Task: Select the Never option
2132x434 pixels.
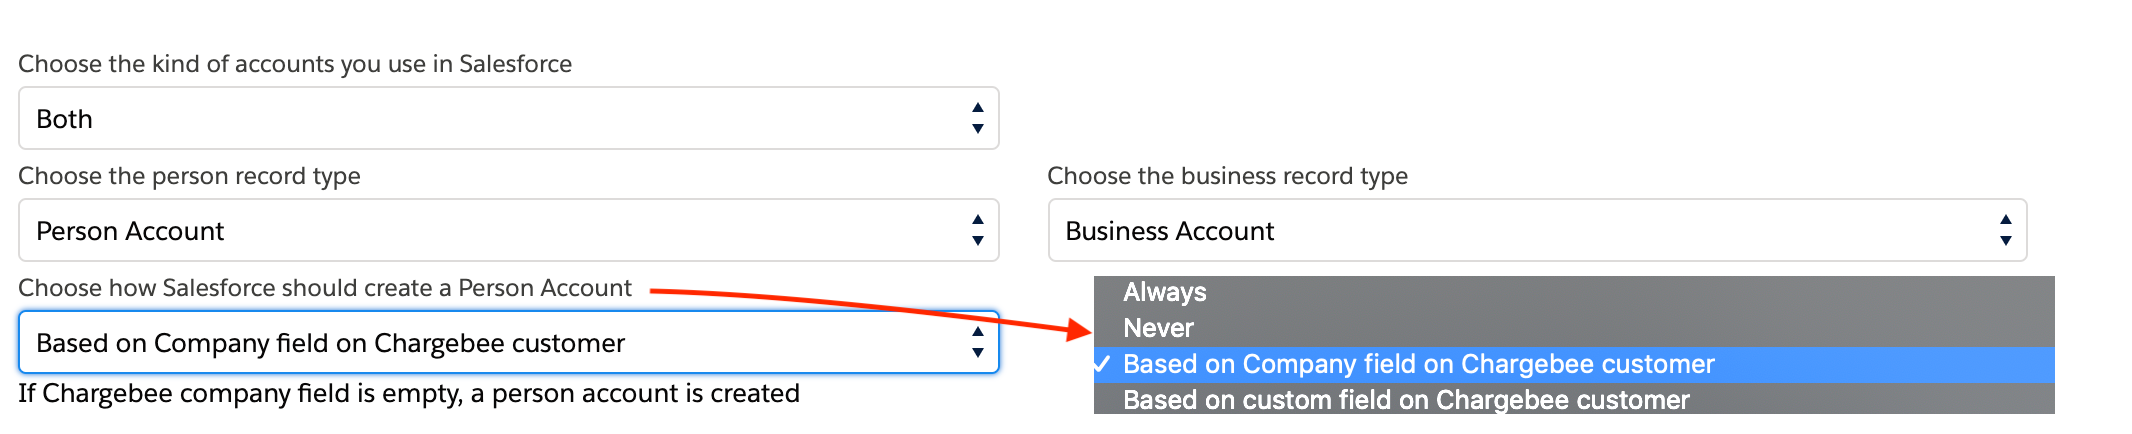Action: [1158, 328]
